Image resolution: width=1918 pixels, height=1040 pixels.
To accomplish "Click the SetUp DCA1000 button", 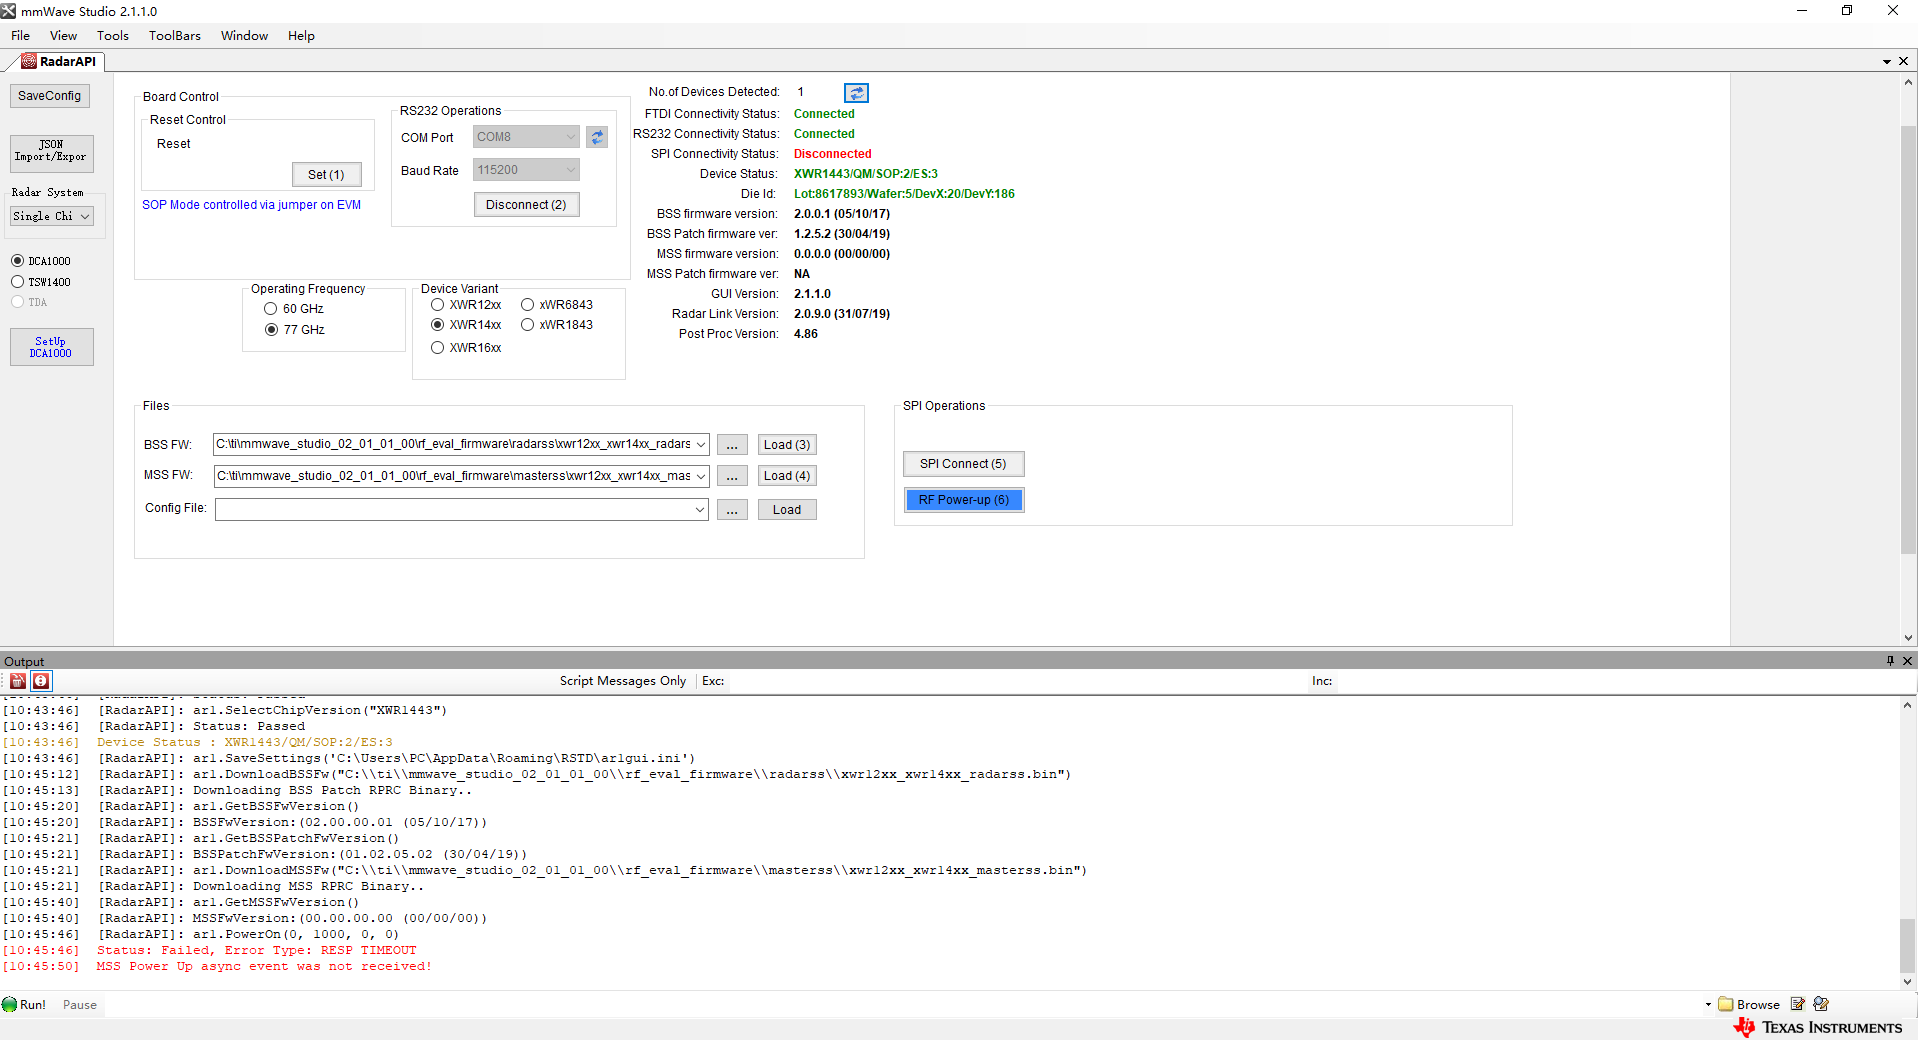I will click(x=52, y=347).
